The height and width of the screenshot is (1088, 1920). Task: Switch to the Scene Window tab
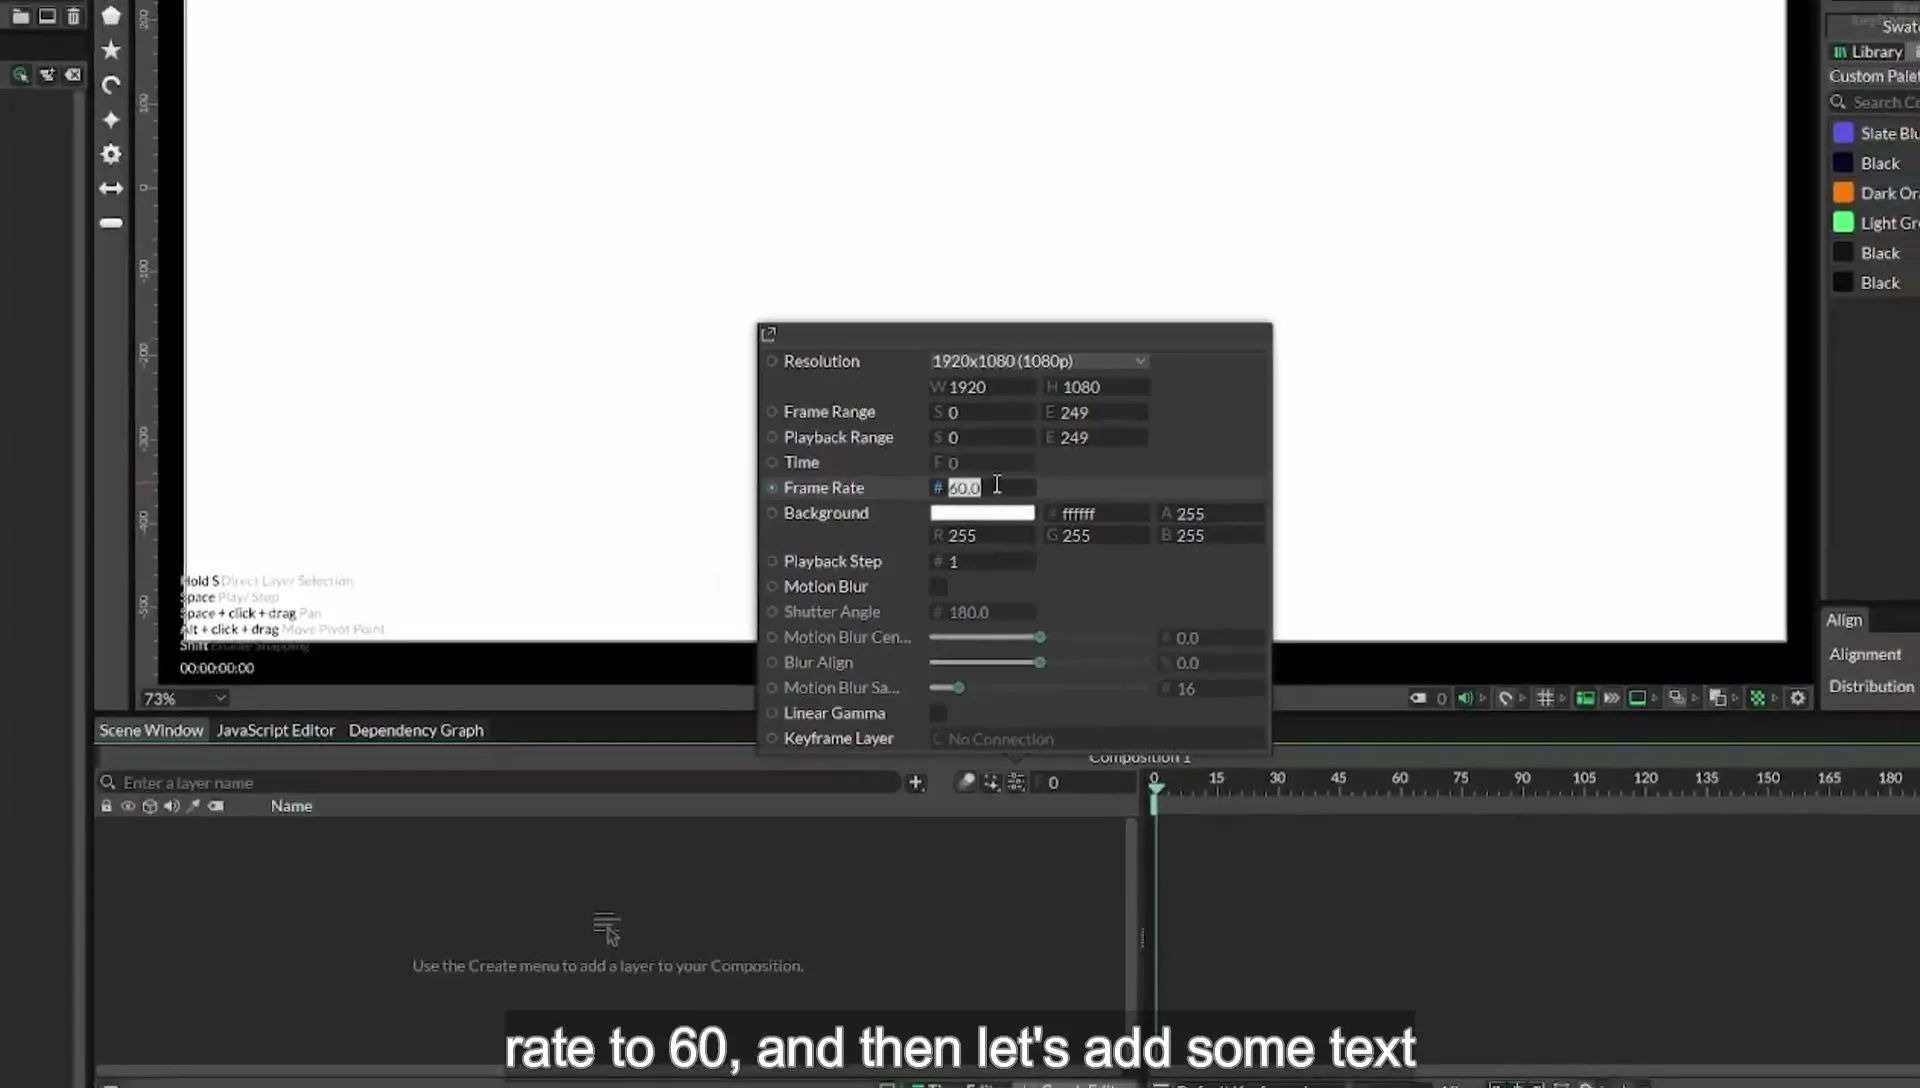[x=151, y=731]
